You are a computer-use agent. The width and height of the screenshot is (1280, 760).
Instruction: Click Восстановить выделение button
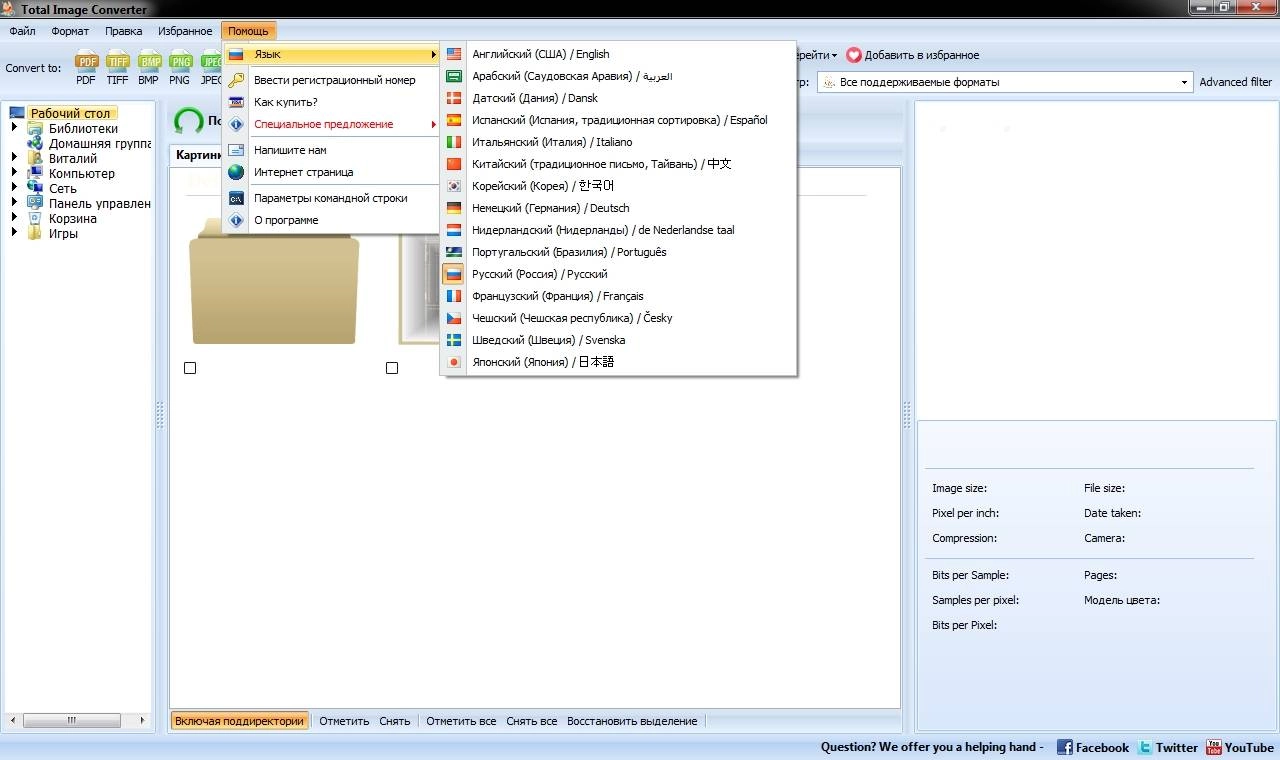(632, 721)
